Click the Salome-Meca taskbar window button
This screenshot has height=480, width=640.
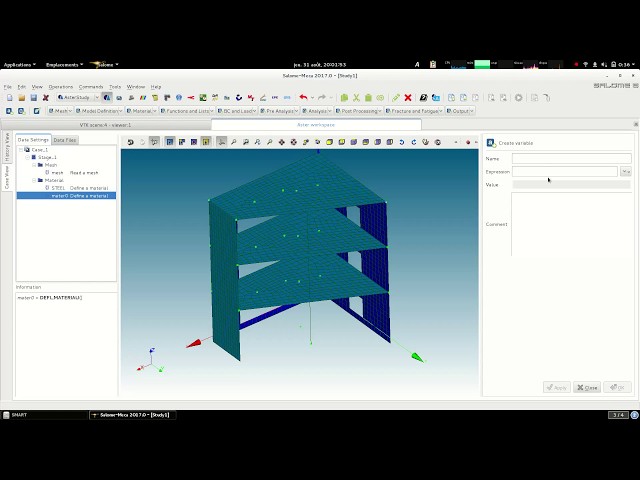pos(132,415)
